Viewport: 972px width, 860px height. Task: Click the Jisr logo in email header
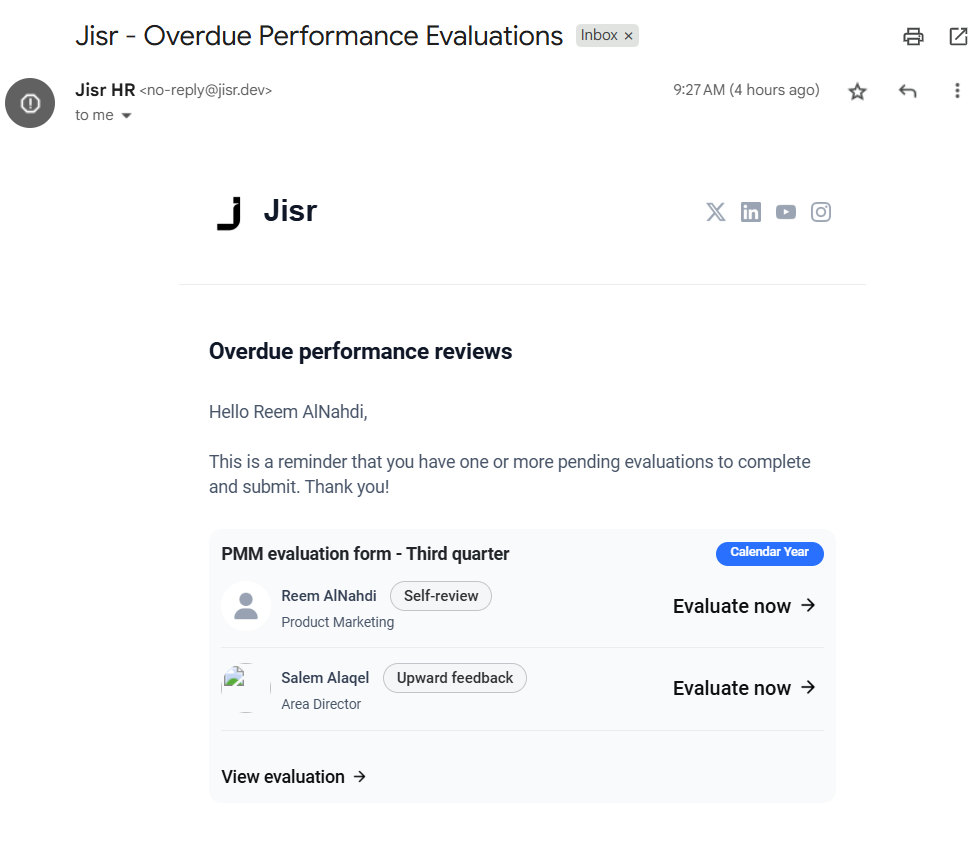(267, 212)
